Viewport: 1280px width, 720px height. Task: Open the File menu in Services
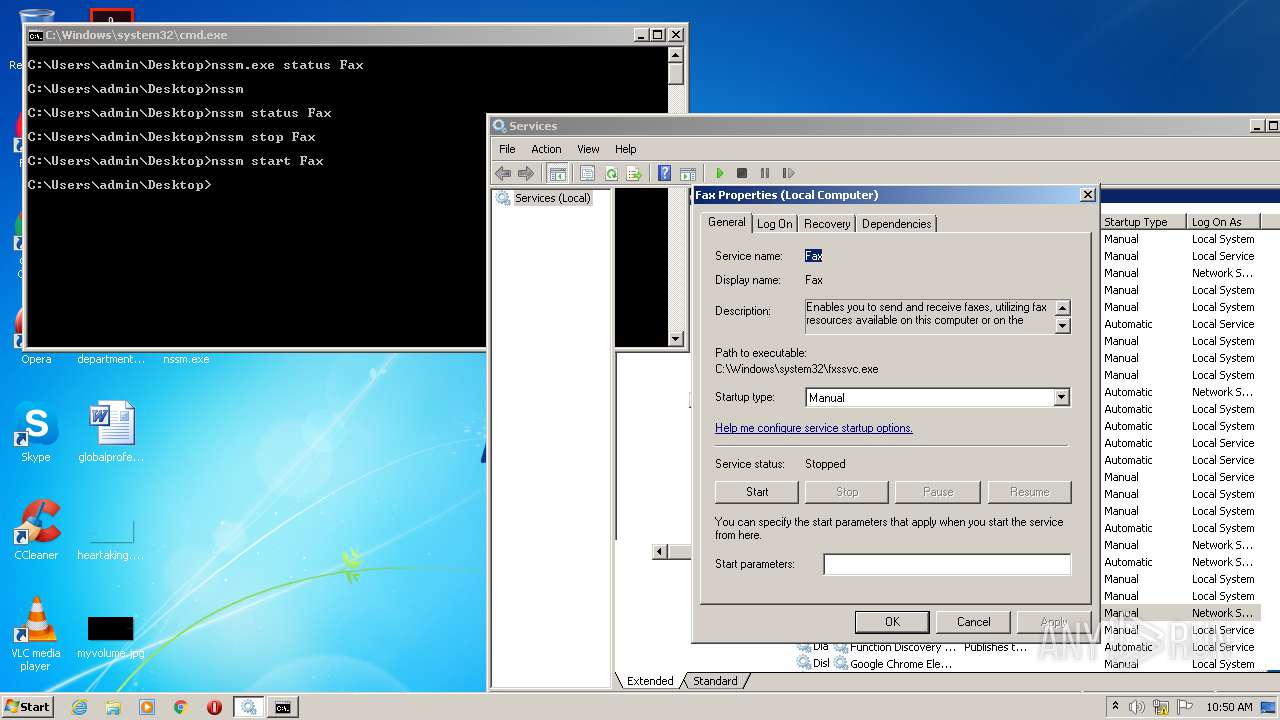point(507,149)
